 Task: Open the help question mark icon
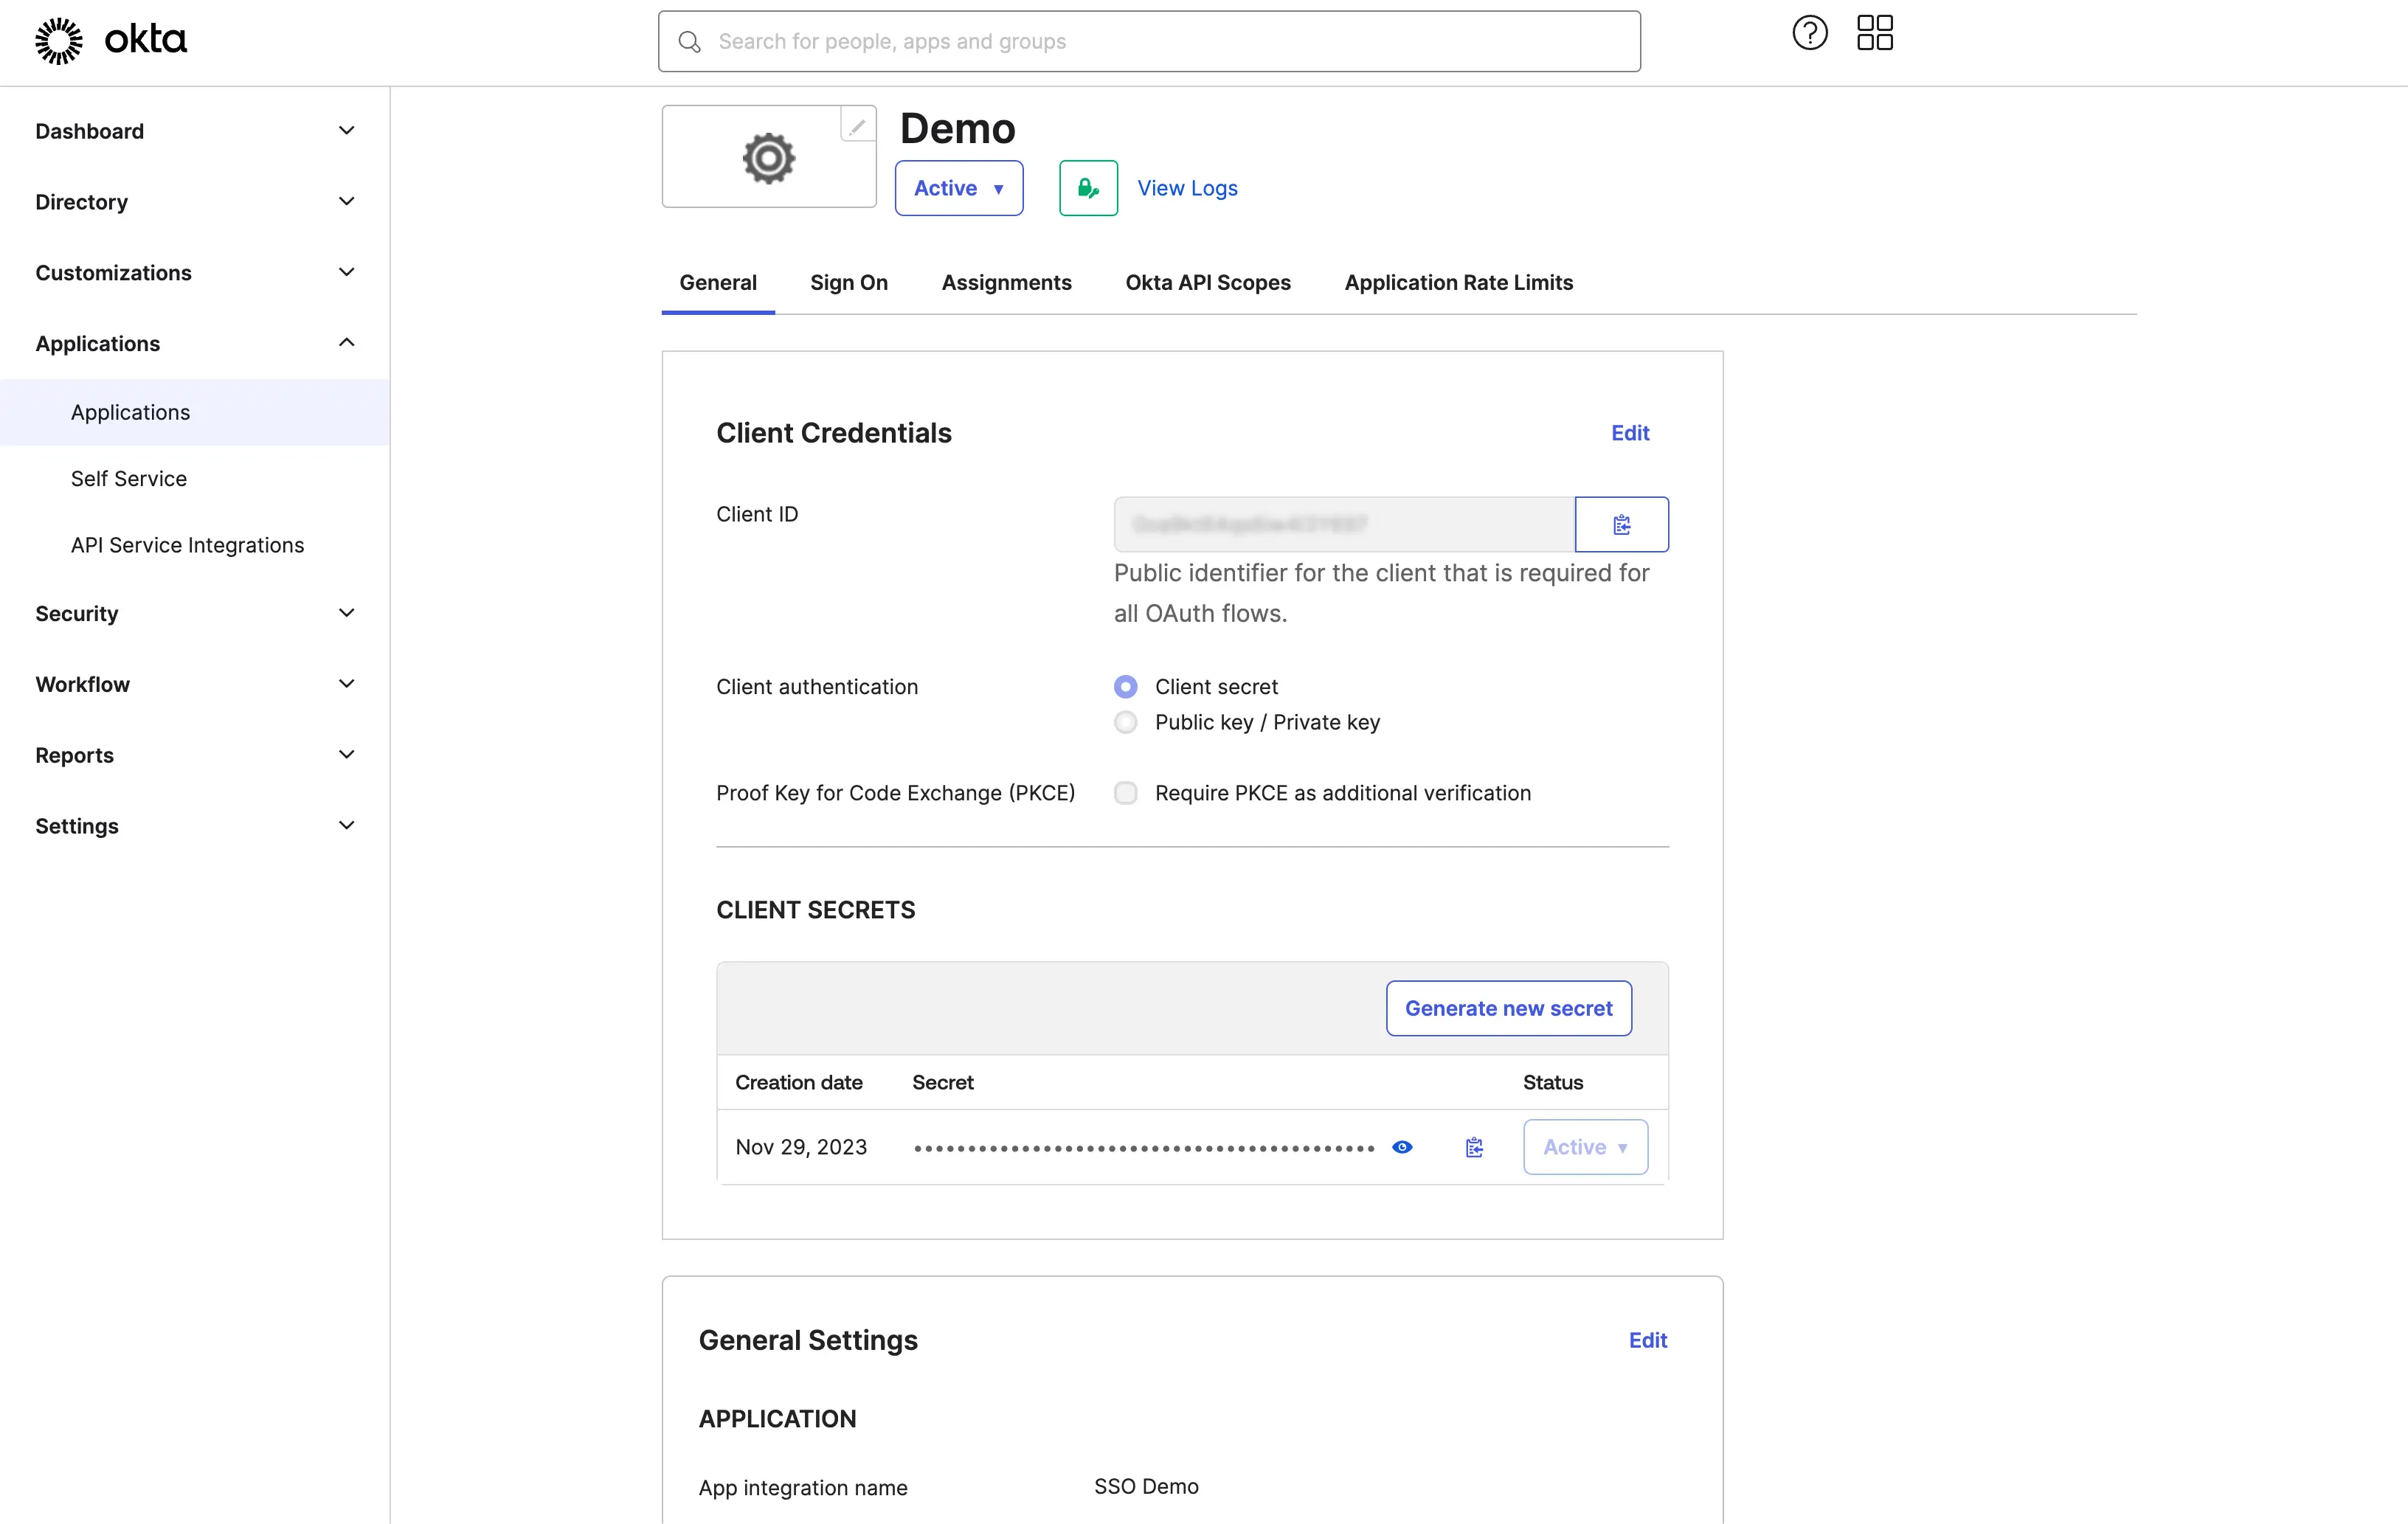coord(1808,33)
